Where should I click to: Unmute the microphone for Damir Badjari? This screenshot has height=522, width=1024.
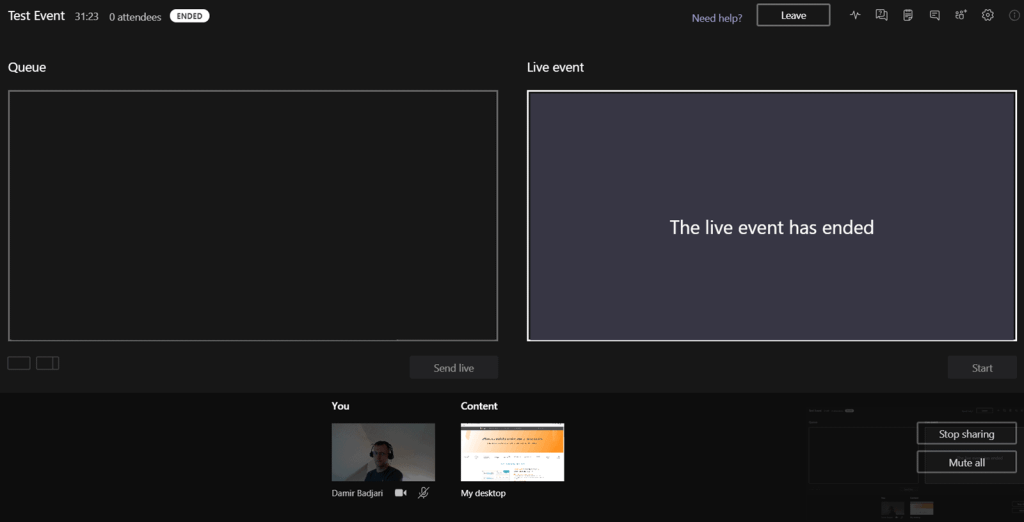(x=424, y=493)
